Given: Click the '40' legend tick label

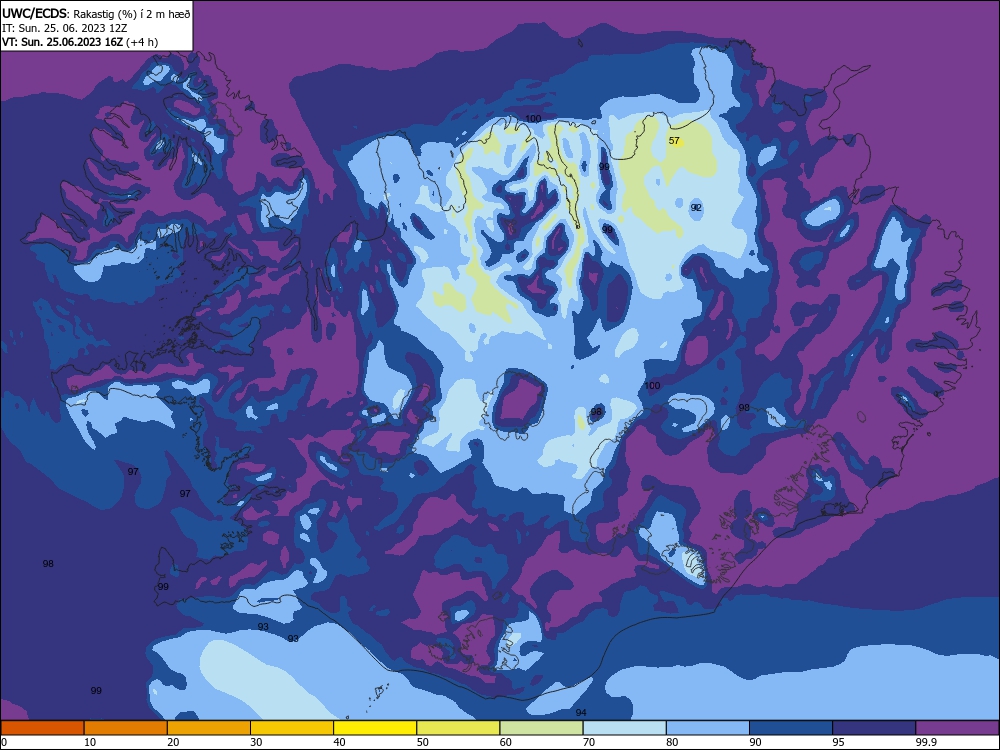Looking at the screenshot, I should pyautogui.click(x=339, y=742).
